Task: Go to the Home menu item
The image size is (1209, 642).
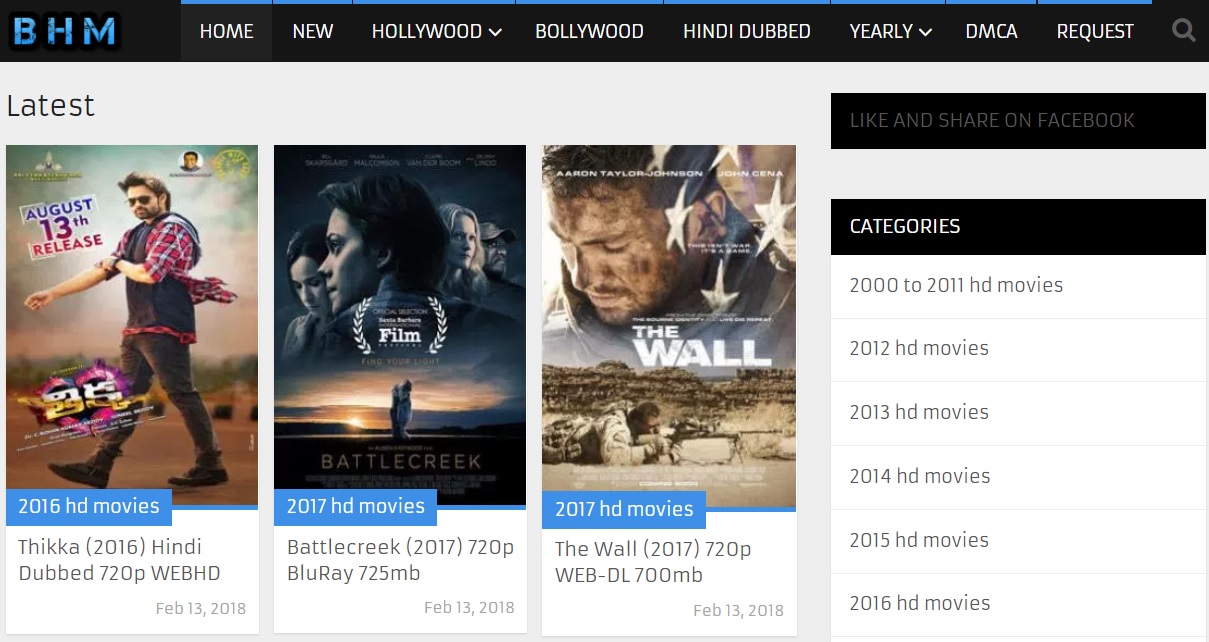Action: click(x=226, y=31)
